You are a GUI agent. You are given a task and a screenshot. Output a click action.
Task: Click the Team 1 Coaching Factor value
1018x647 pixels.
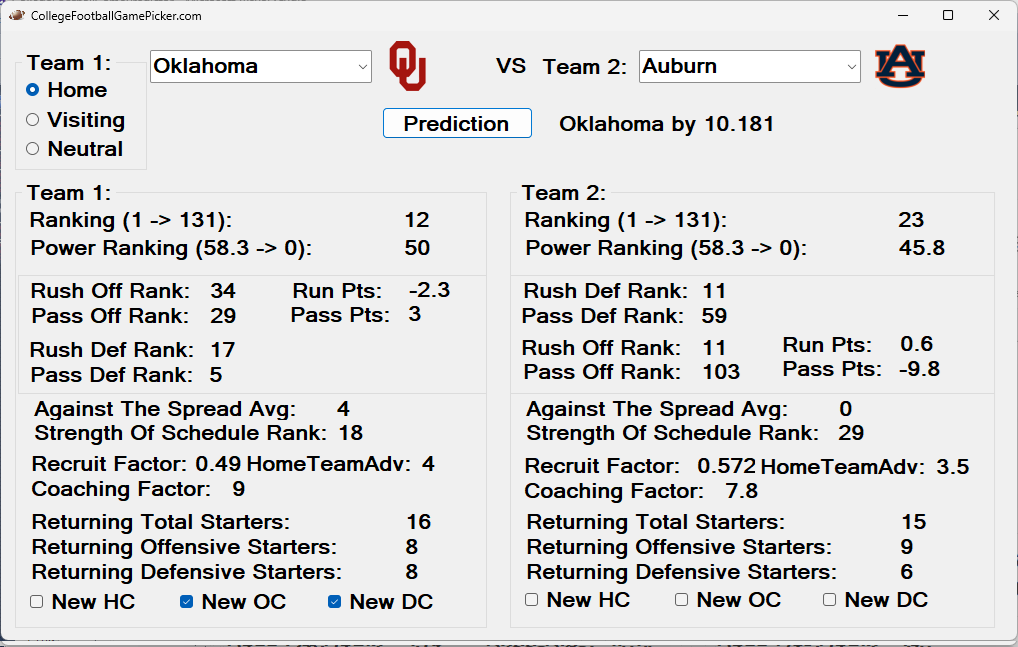[x=239, y=489]
